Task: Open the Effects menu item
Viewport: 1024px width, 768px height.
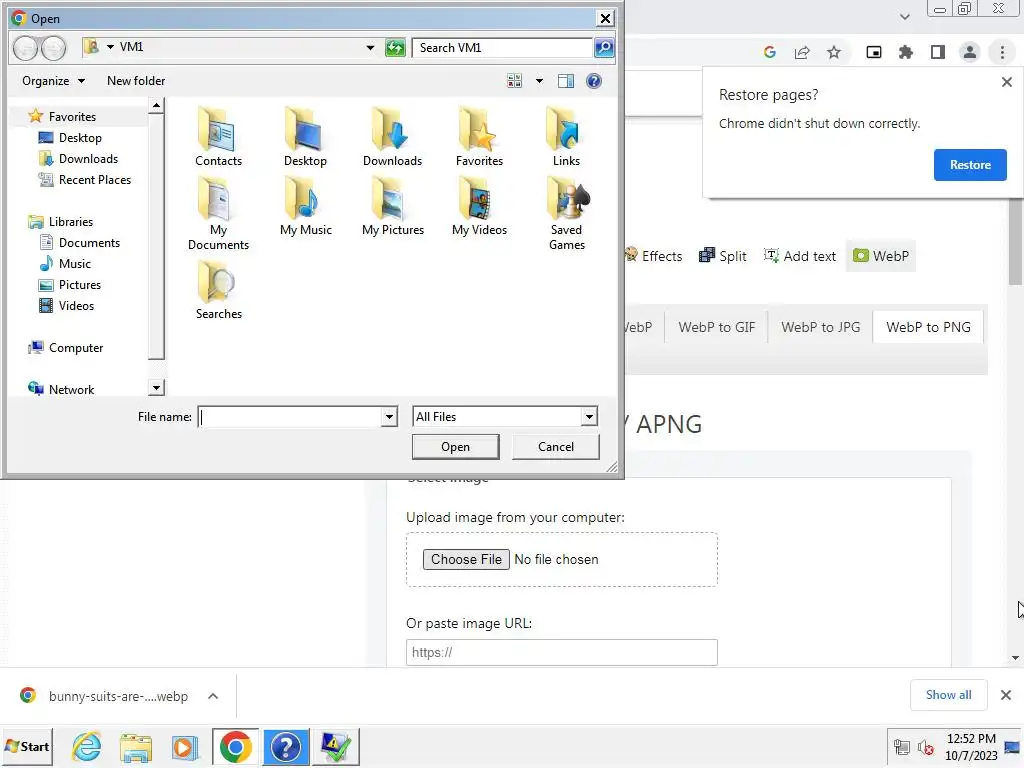Action: point(653,256)
